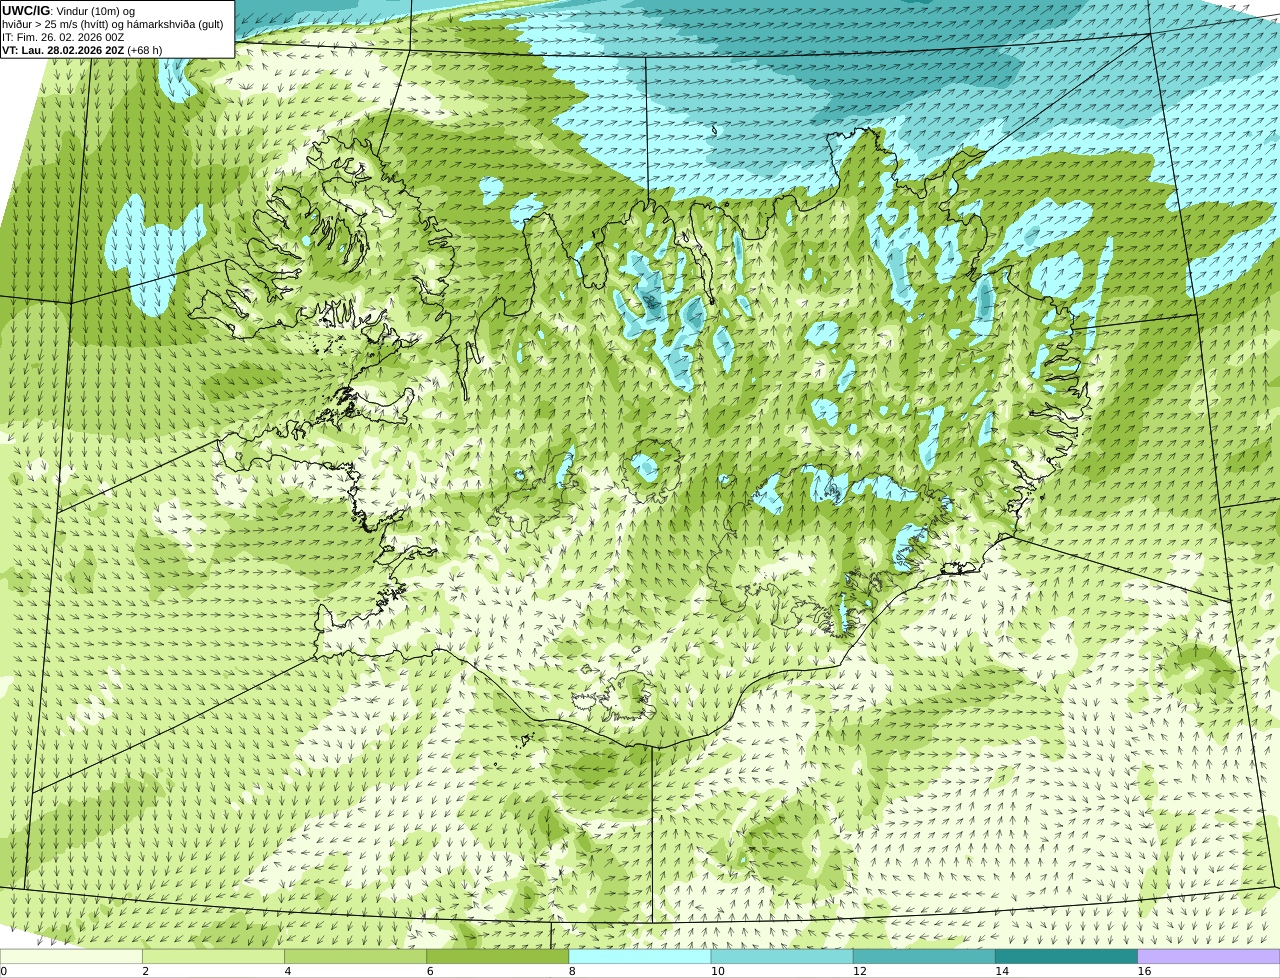Click the 10–12 m/s cyan legend swatch
Image resolution: width=1280 pixels, height=978 pixels.
tap(782, 956)
